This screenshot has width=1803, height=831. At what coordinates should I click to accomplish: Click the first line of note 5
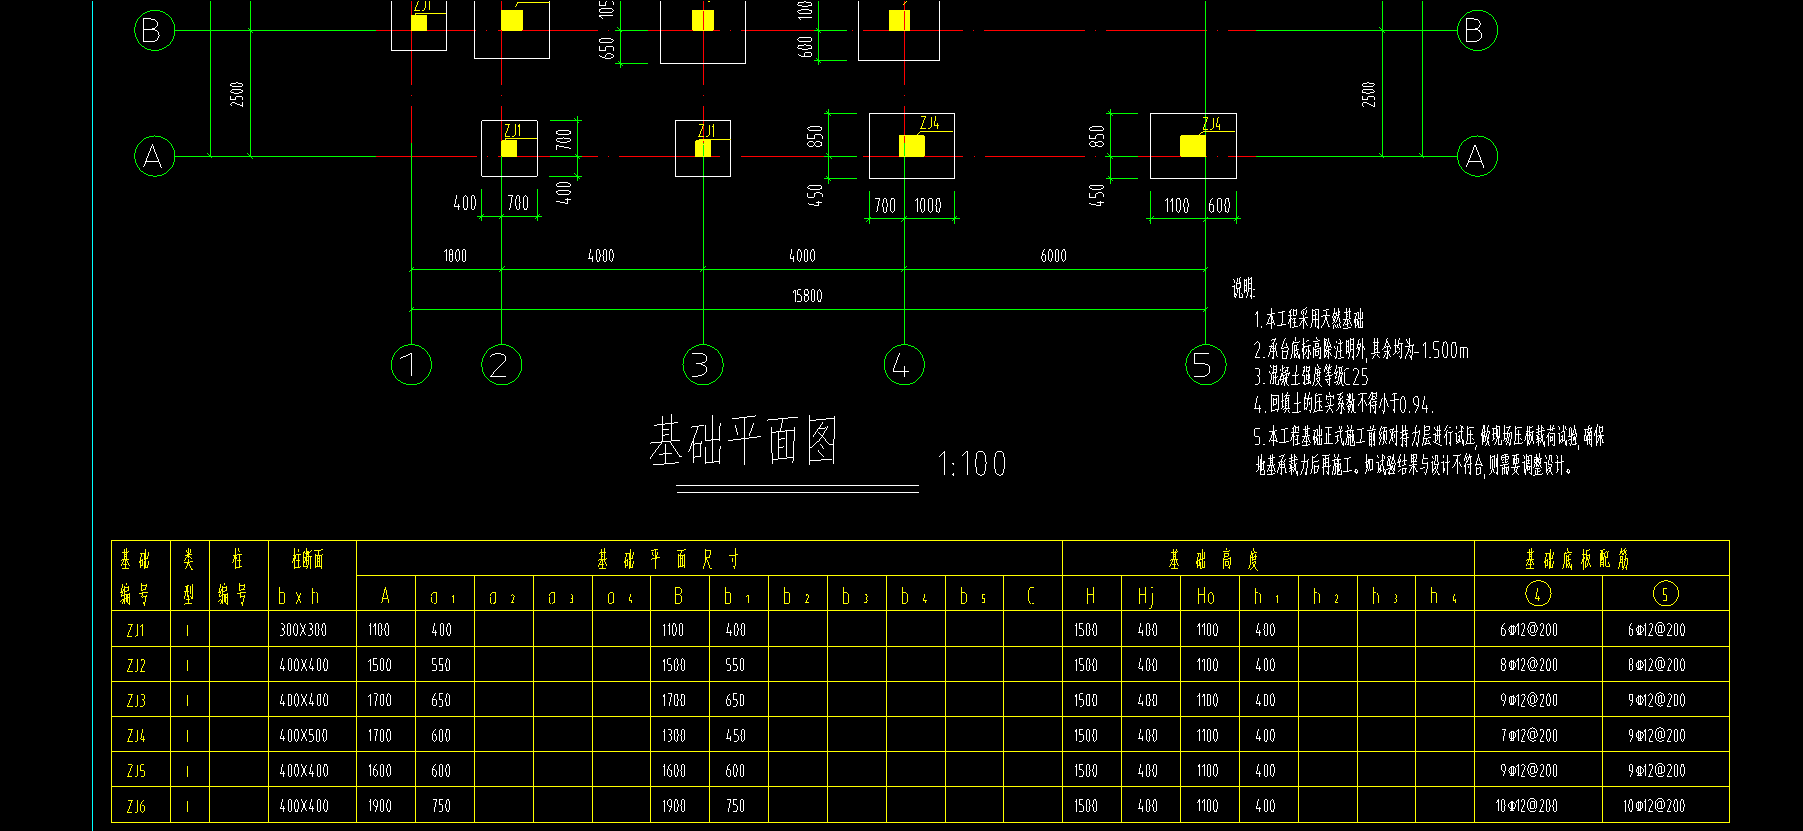tap(1429, 436)
